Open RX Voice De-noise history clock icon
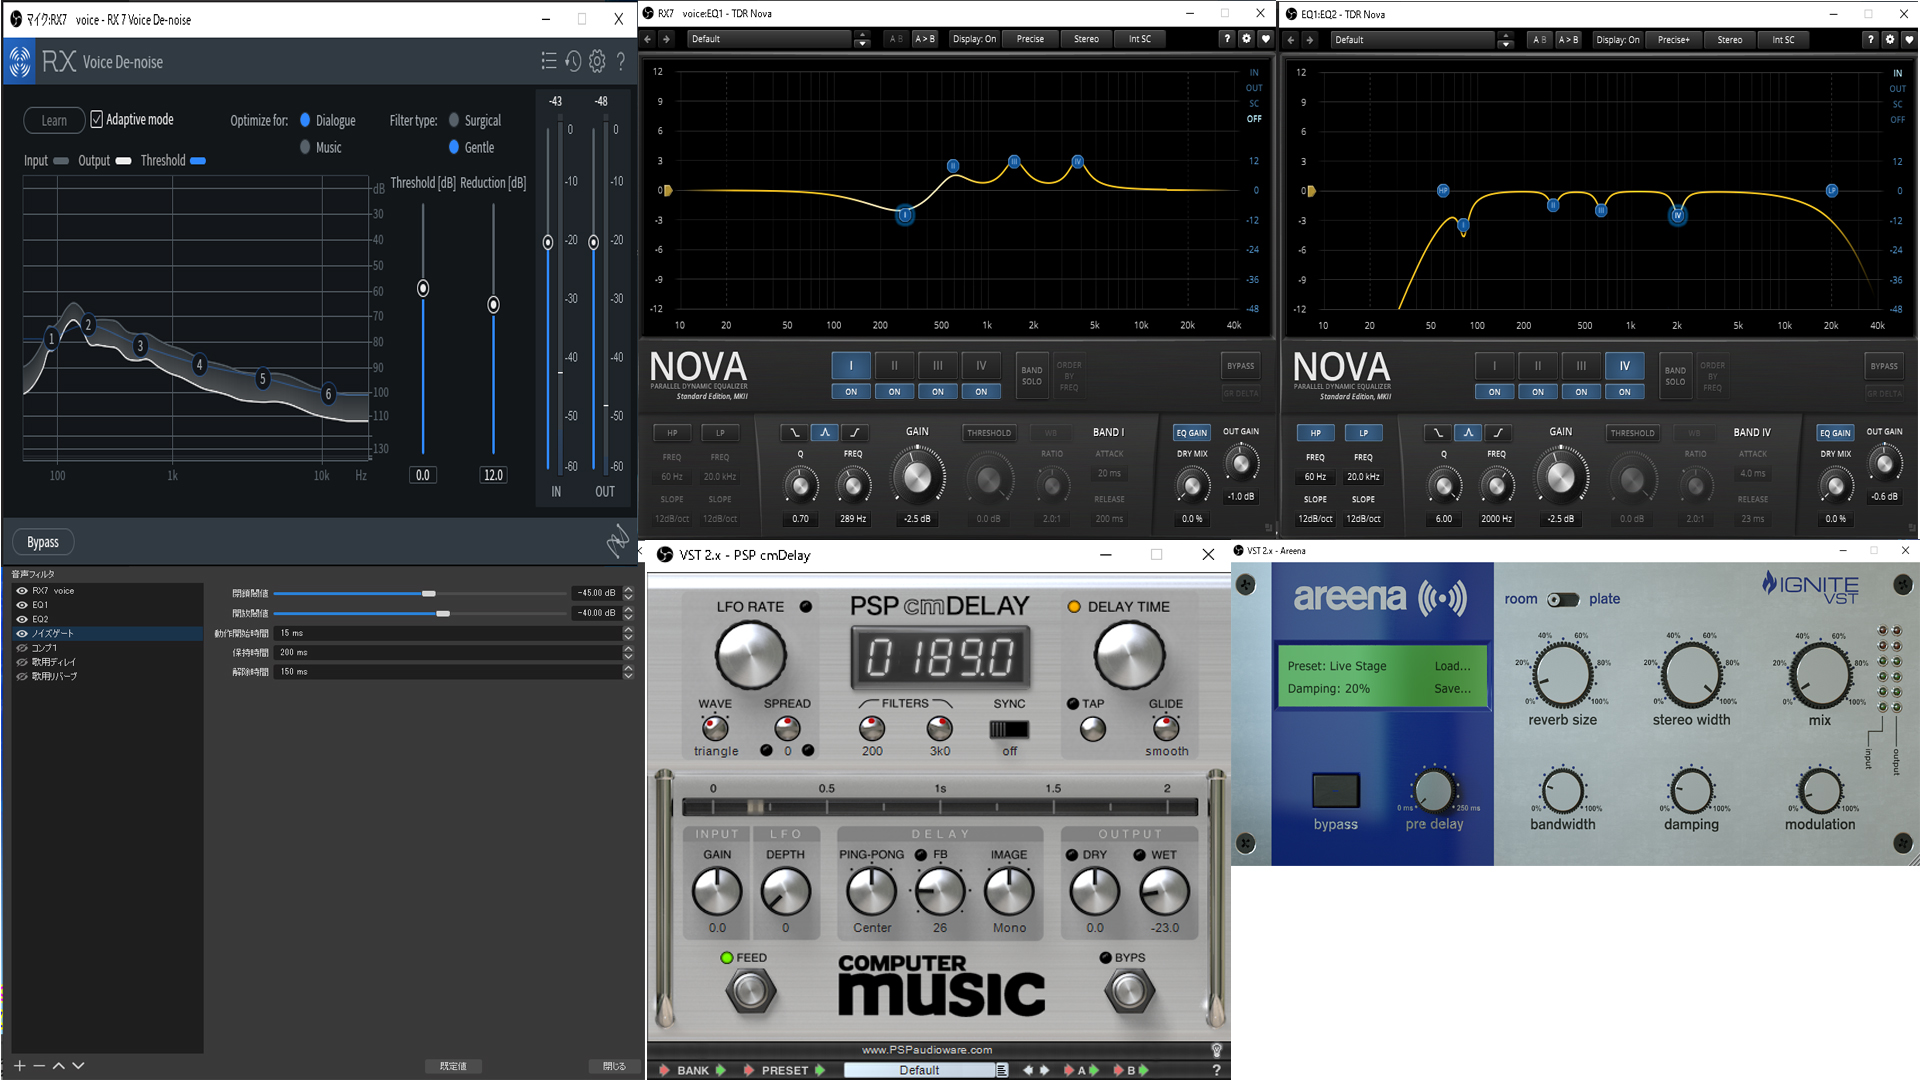The width and height of the screenshot is (1920, 1080). [573, 62]
